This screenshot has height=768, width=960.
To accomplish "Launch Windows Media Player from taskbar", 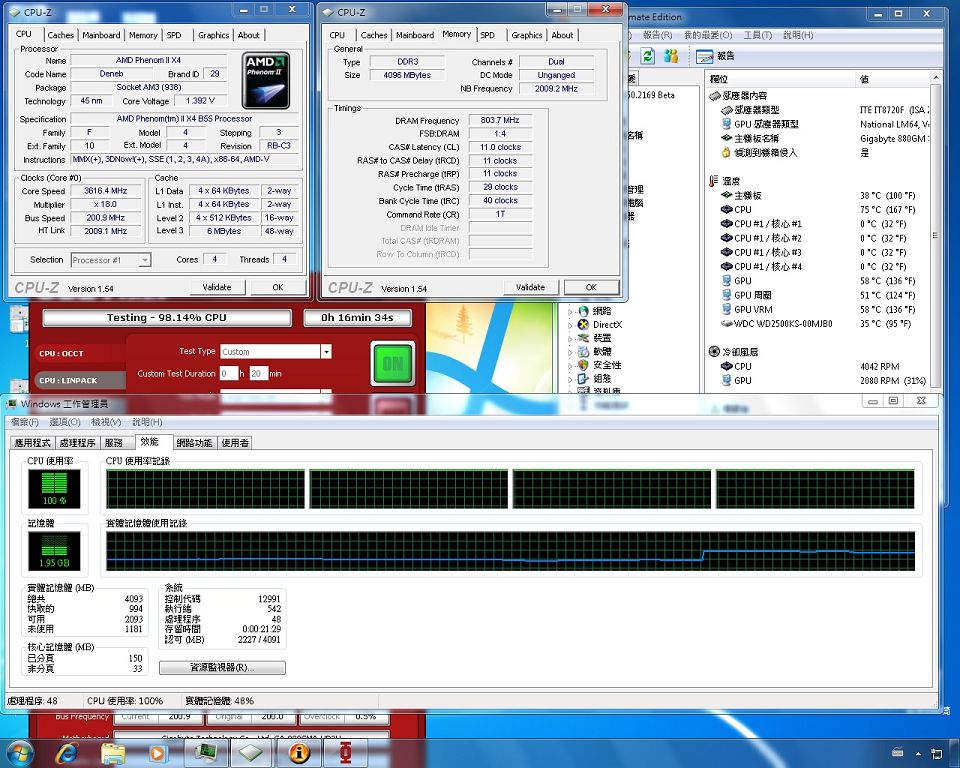I will pos(157,753).
